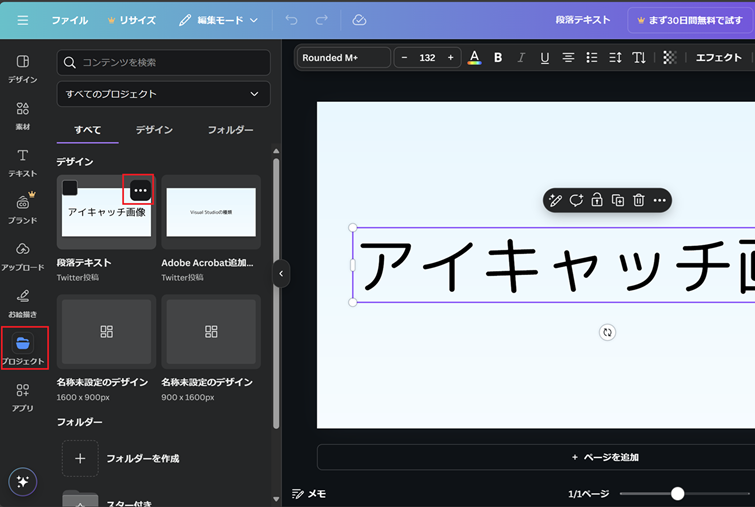Image resolution: width=755 pixels, height=507 pixels.
Task: Tick the checkbox on アイキャッチ画像 thumbnail
Action: [70, 188]
